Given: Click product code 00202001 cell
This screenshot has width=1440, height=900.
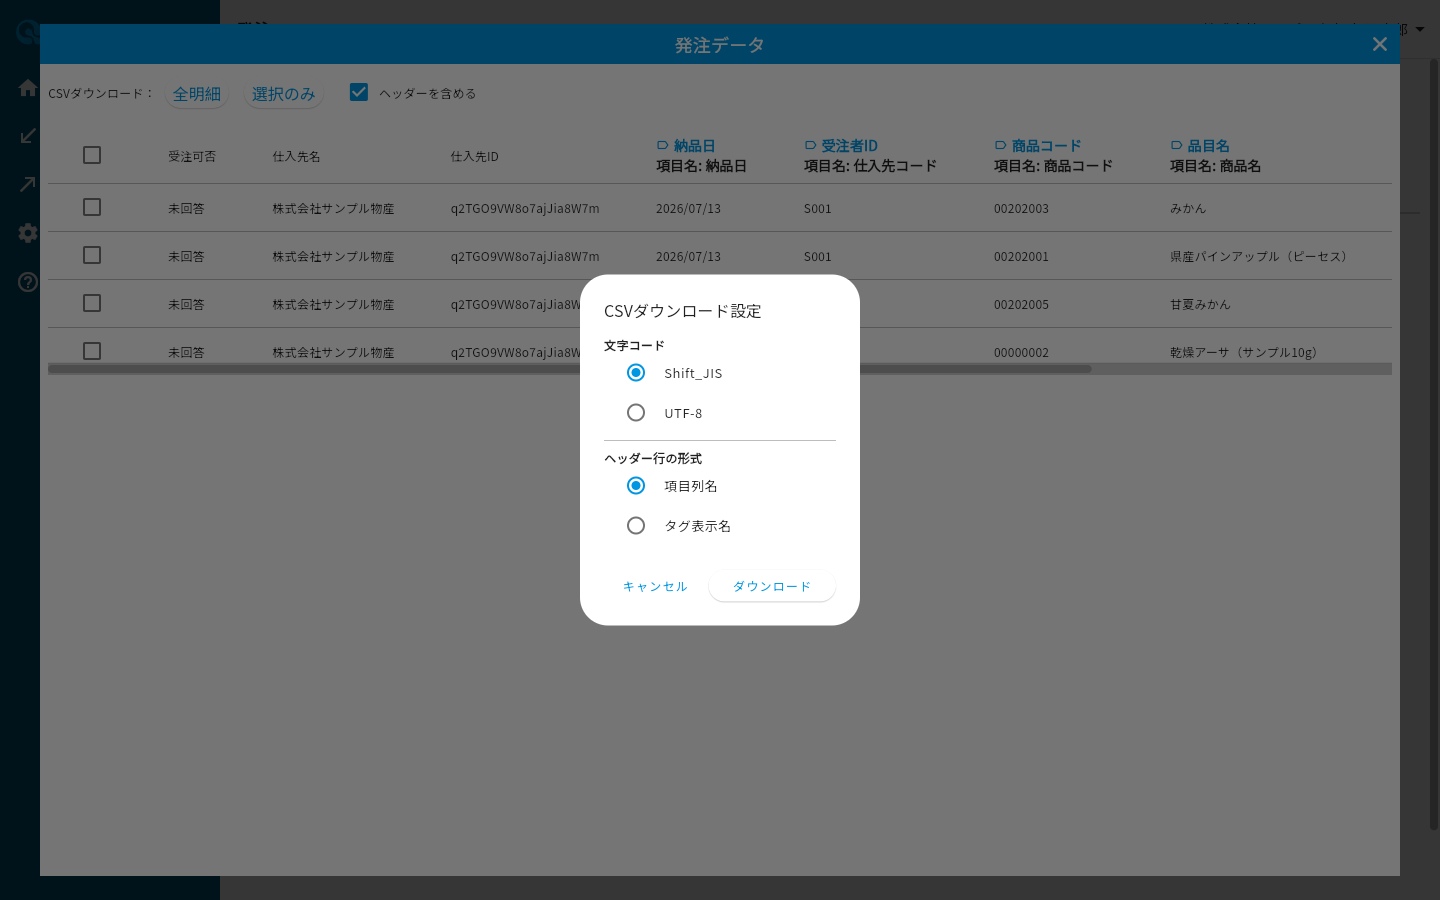Looking at the screenshot, I should (x=1021, y=257).
